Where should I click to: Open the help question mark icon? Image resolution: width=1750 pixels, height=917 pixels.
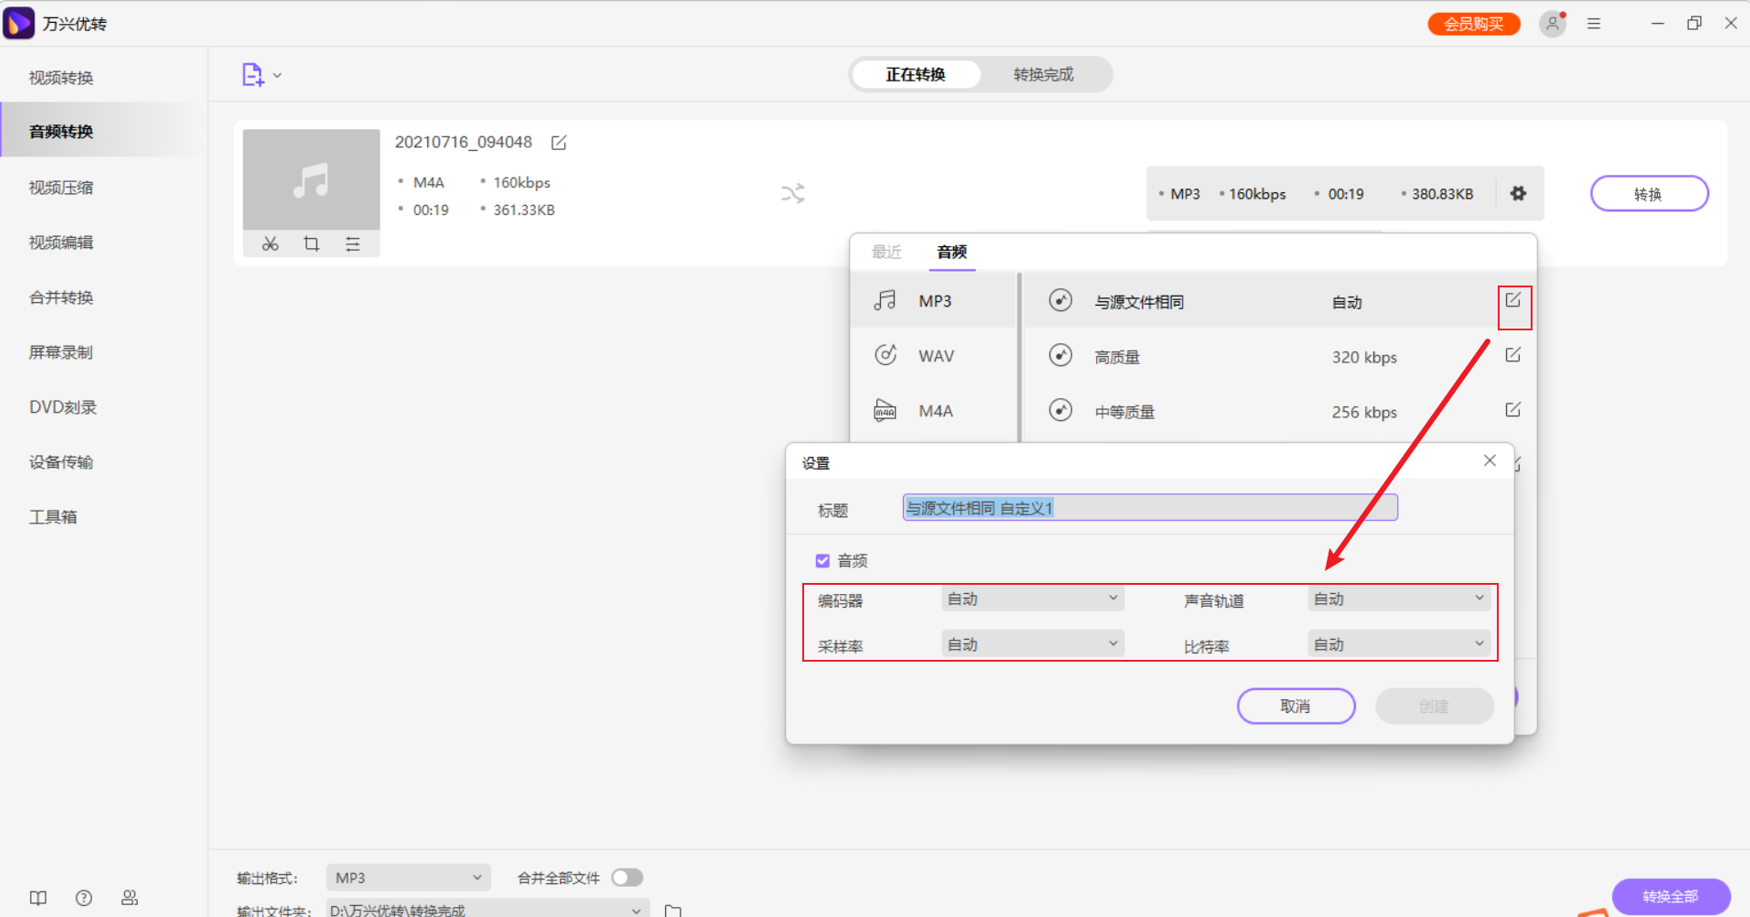point(84,898)
